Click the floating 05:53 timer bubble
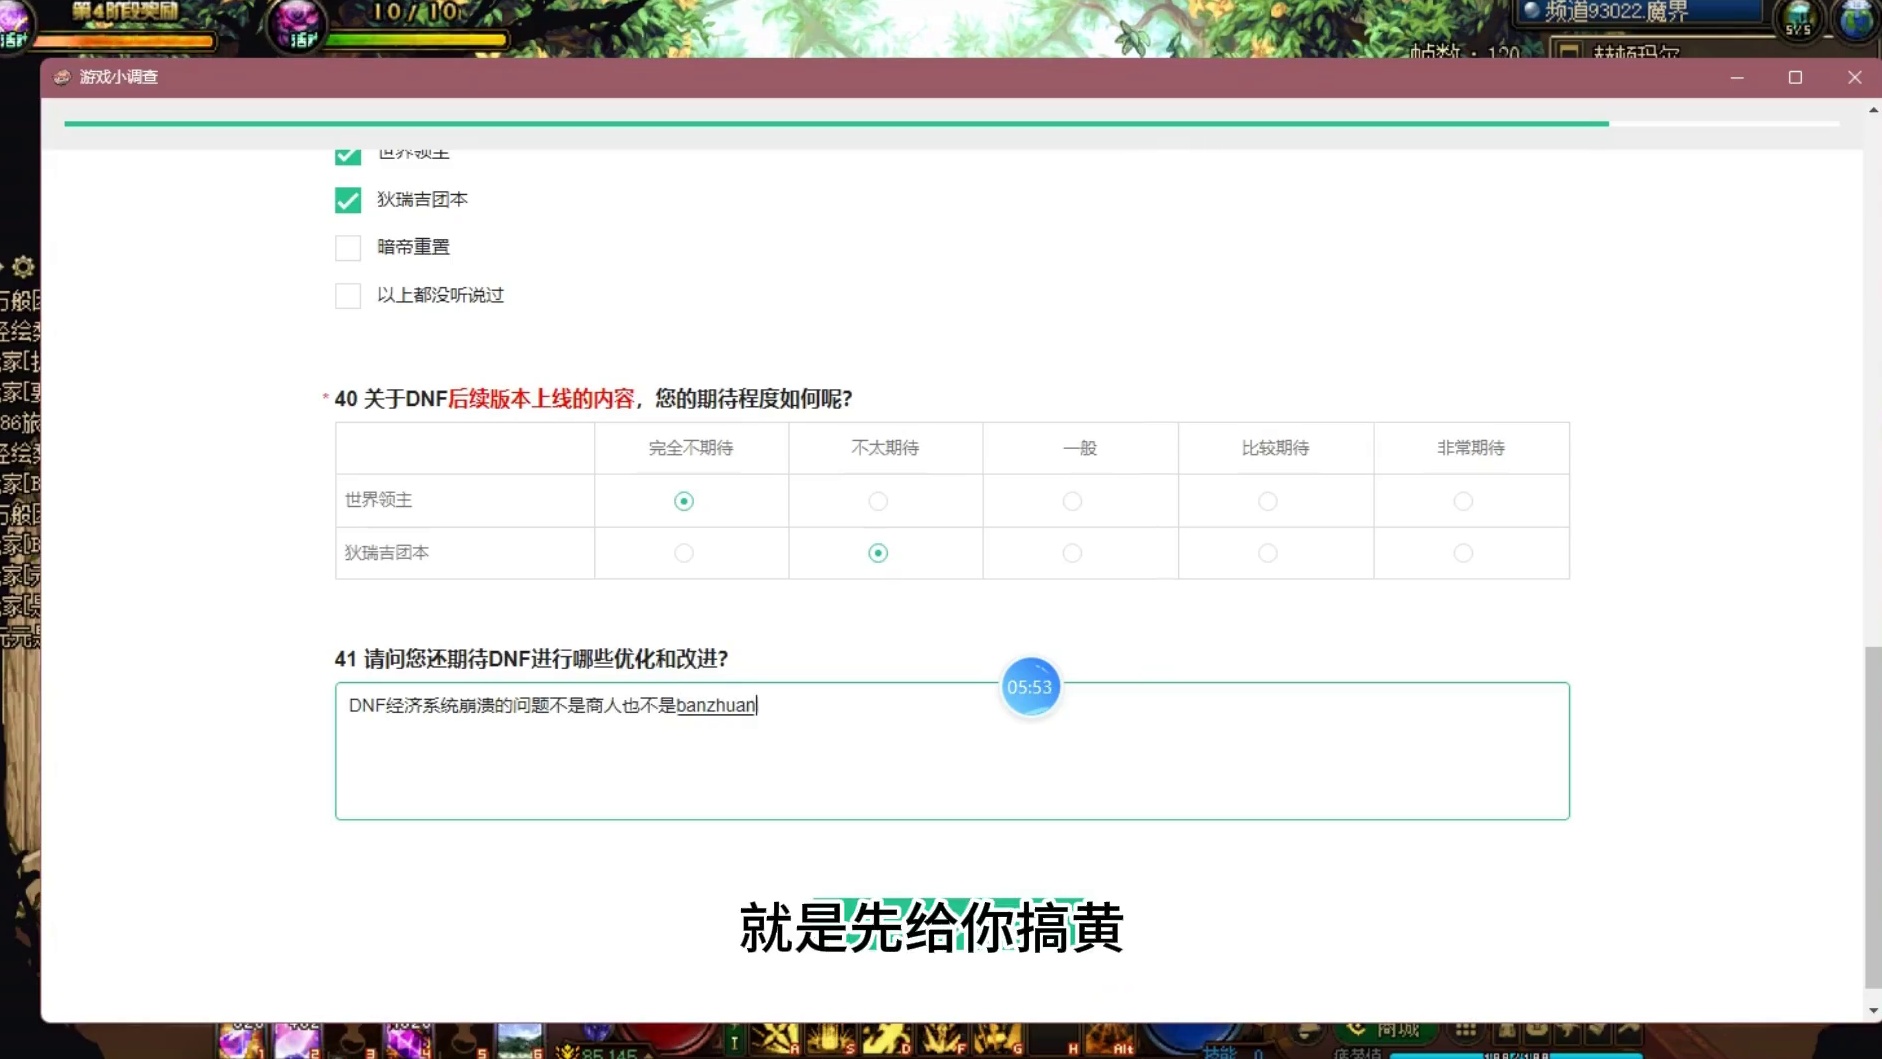 tap(1029, 687)
